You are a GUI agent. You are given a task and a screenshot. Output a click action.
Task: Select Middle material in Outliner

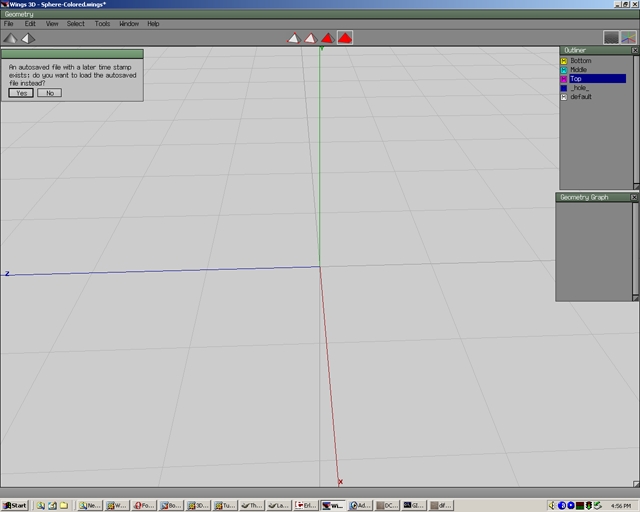[578, 69]
